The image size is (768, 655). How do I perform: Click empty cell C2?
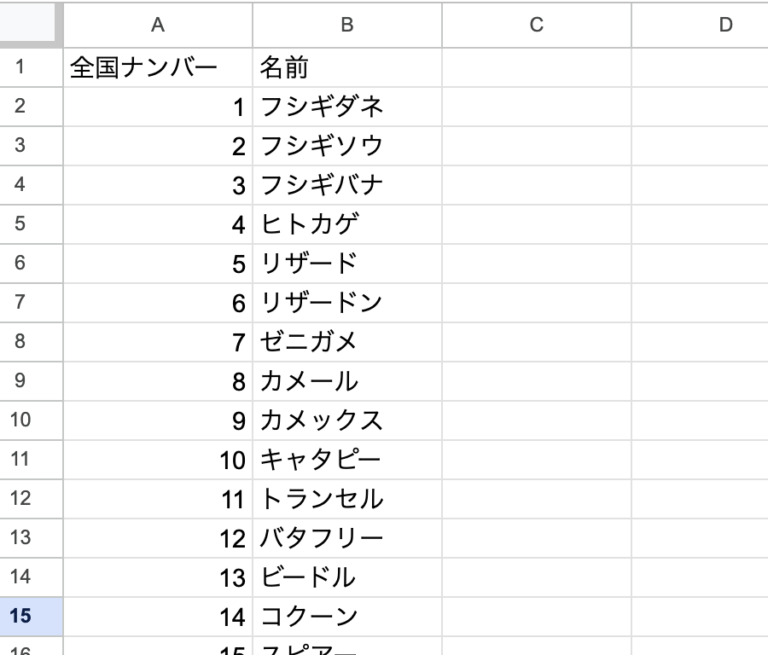(x=536, y=107)
